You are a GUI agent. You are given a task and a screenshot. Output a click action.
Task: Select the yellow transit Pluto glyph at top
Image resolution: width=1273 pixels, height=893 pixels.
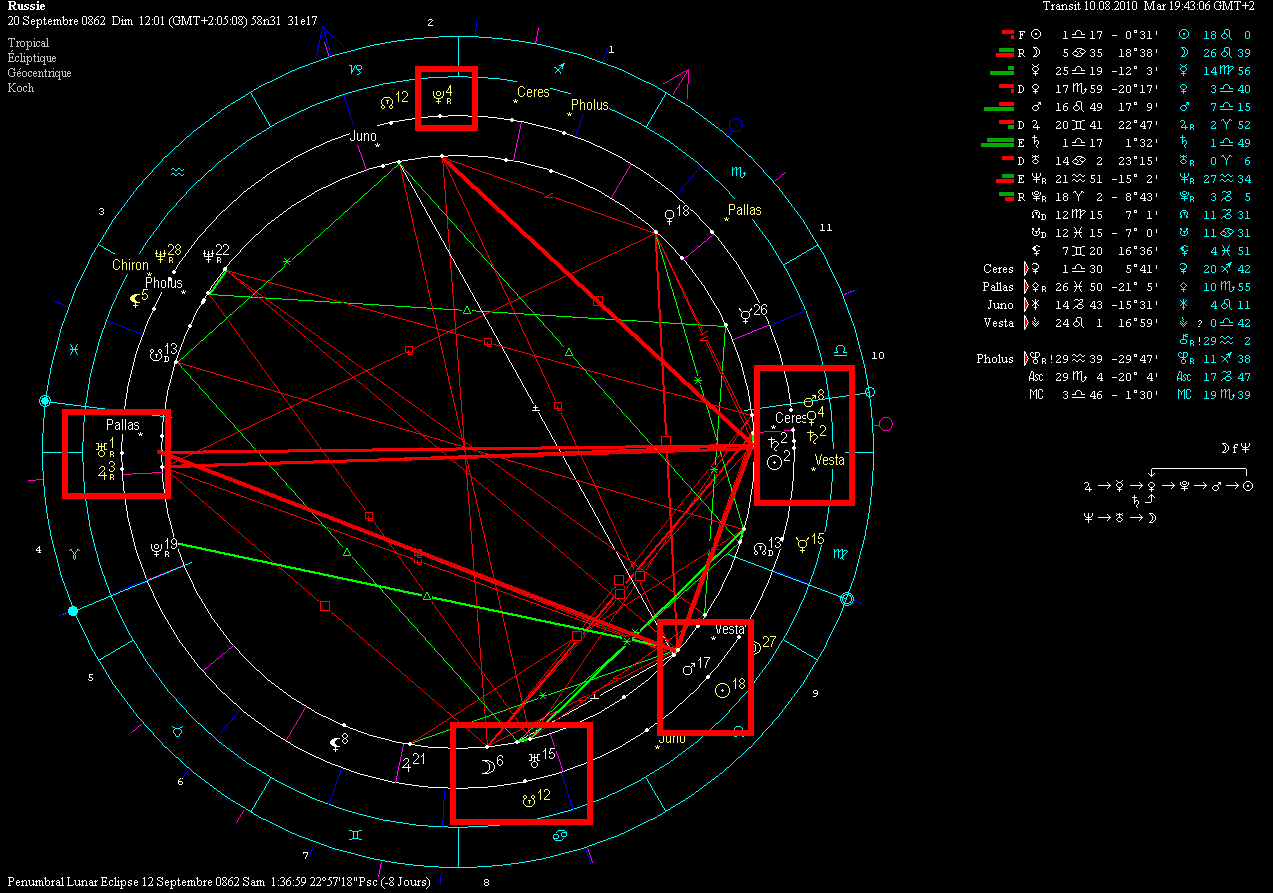[438, 96]
